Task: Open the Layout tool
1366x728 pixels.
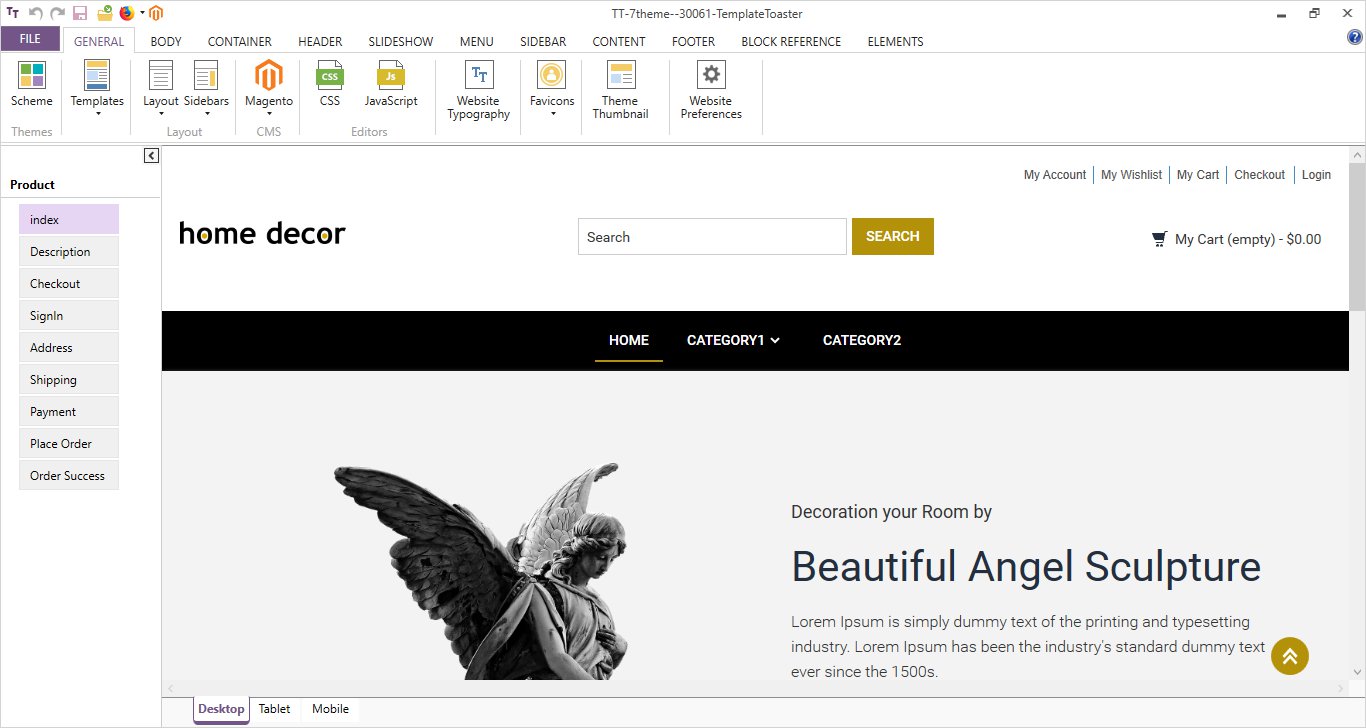Action: (160, 82)
